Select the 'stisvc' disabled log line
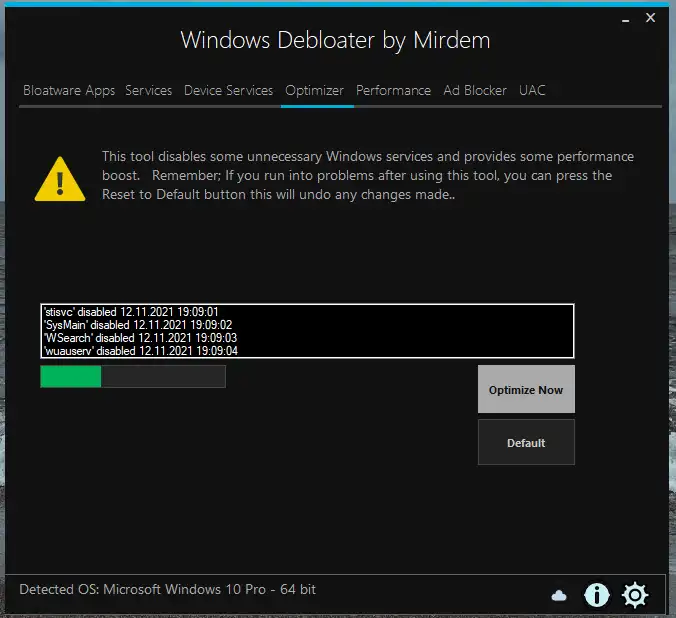676x618 pixels. click(131, 312)
